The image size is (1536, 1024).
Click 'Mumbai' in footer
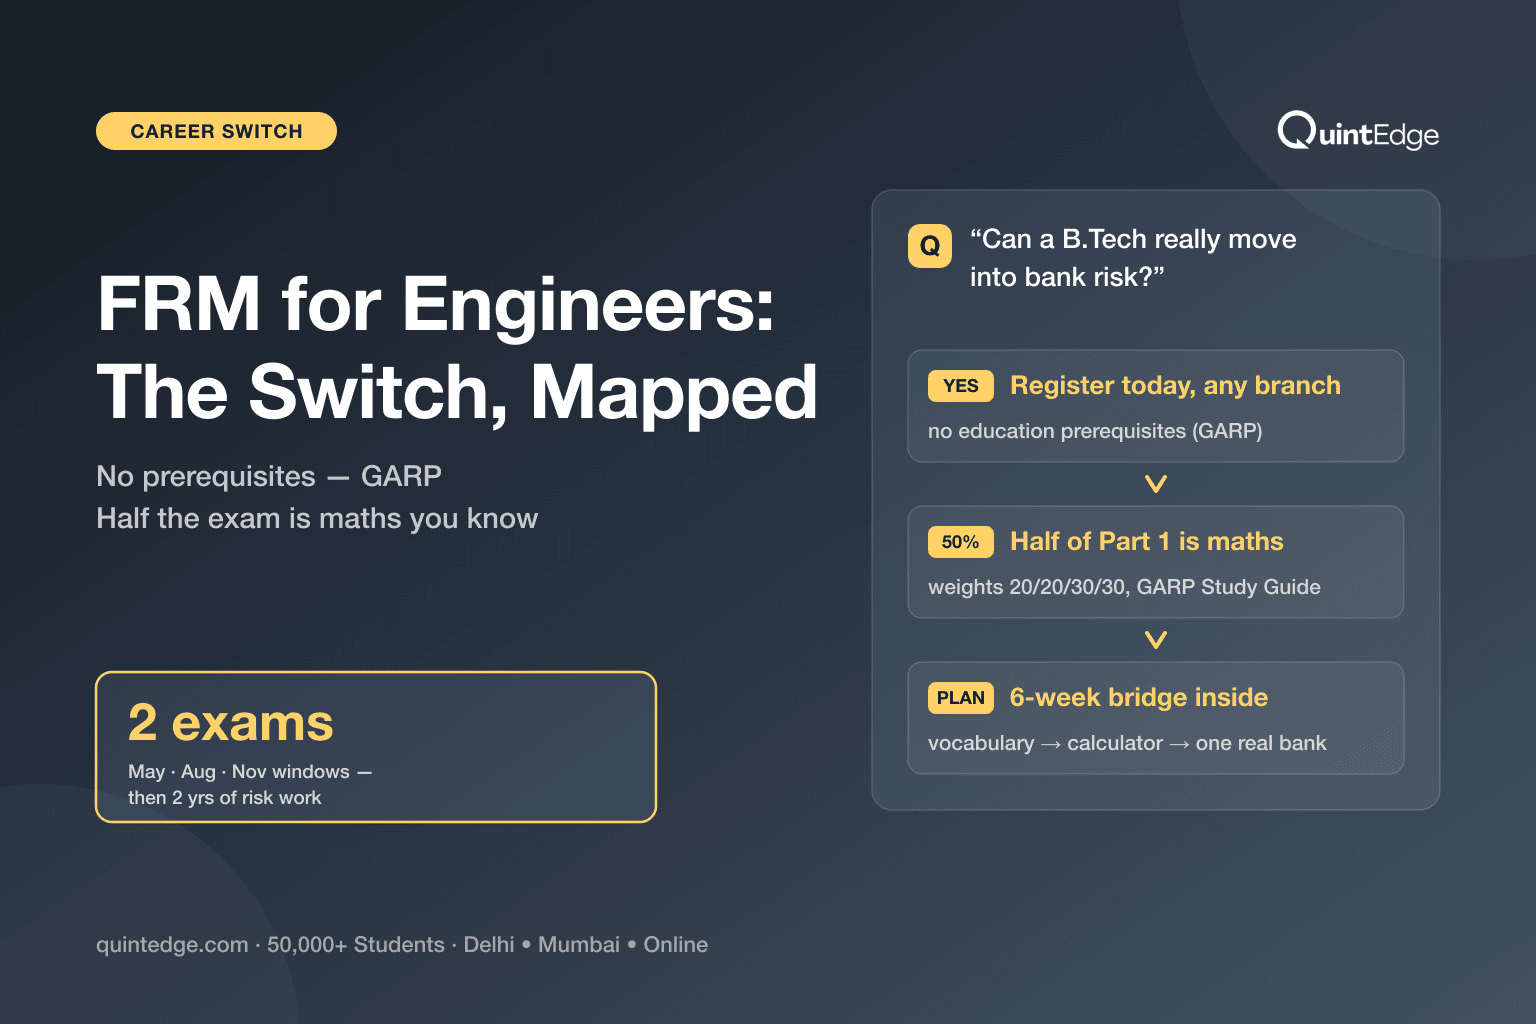click(x=579, y=945)
